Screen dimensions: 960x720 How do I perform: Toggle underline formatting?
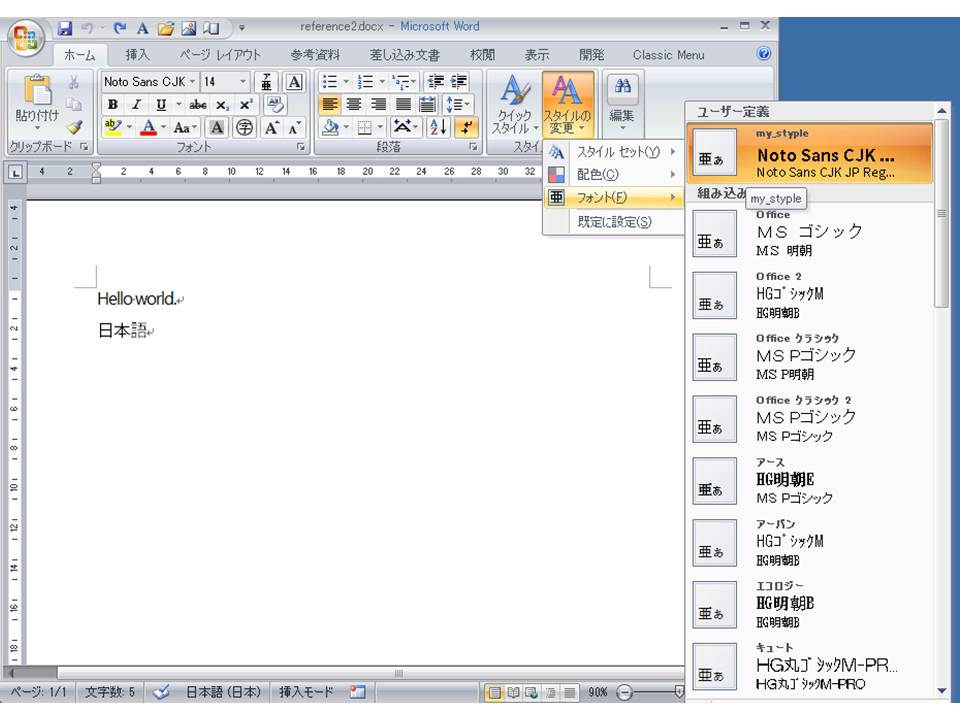coord(160,105)
